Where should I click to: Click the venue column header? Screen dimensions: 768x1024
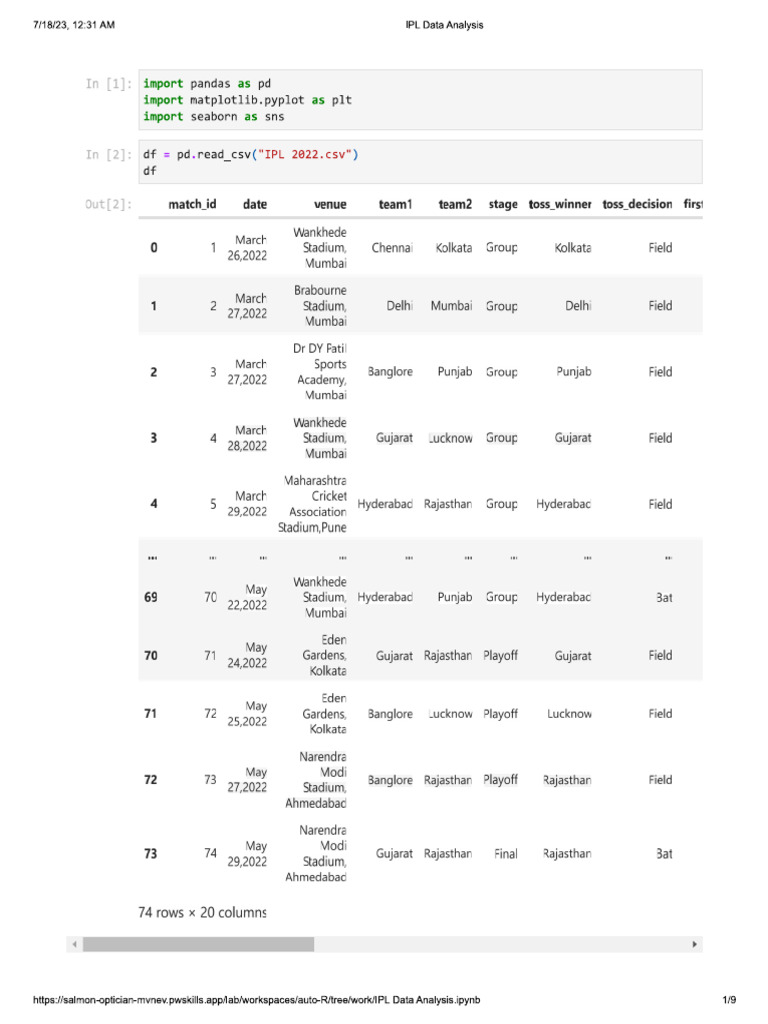330,204
